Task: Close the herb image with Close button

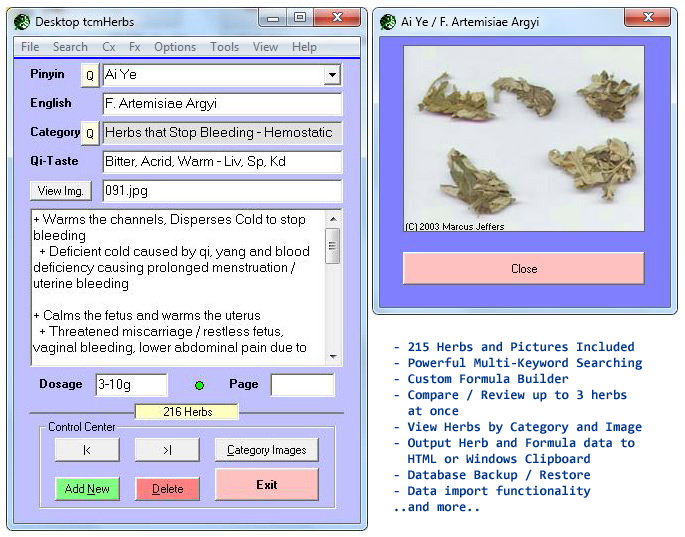Action: pos(523,268)
